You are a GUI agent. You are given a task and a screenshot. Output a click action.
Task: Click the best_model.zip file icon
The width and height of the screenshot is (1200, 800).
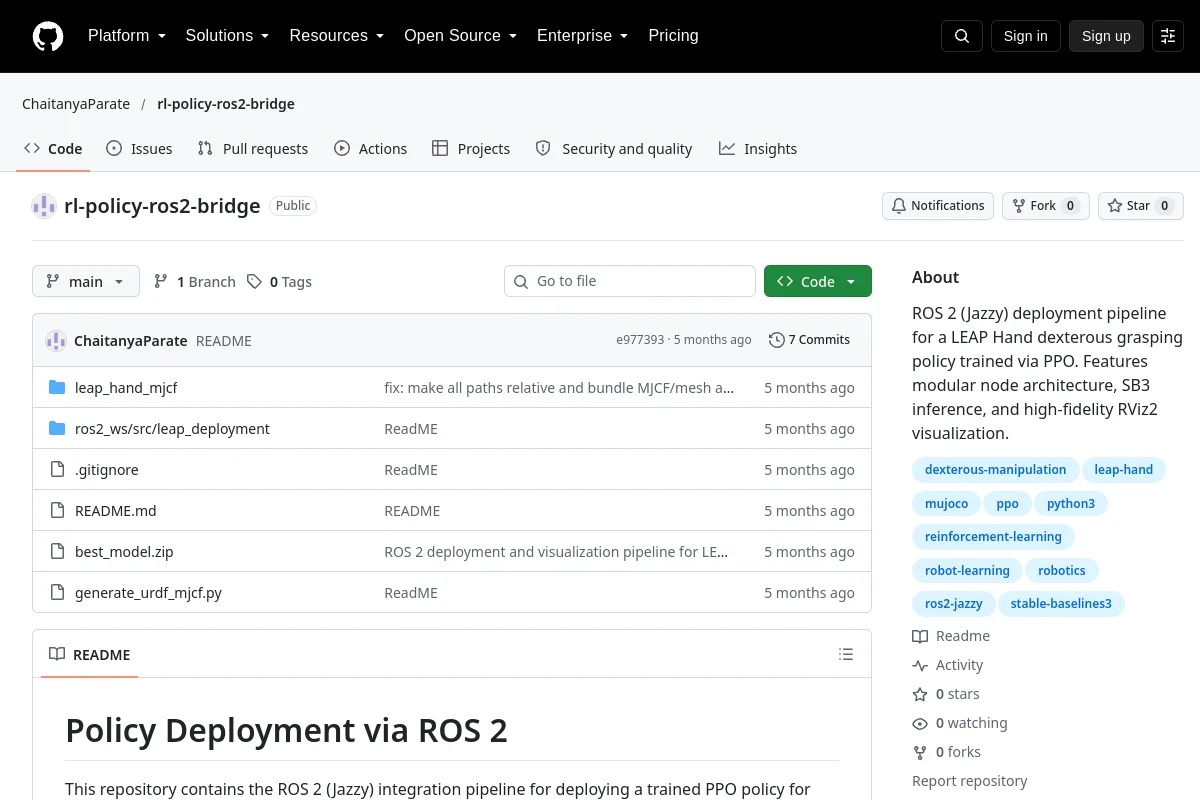pos(57,552)
